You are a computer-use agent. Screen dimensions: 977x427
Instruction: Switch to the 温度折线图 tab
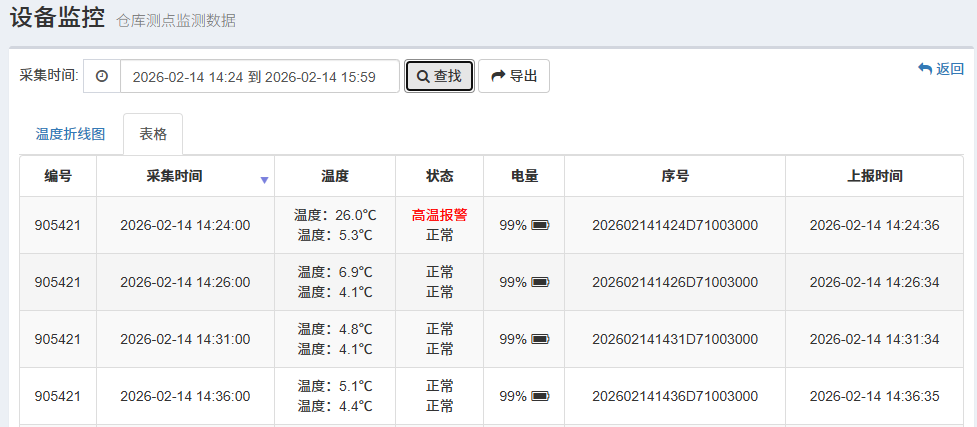(70, 134)
